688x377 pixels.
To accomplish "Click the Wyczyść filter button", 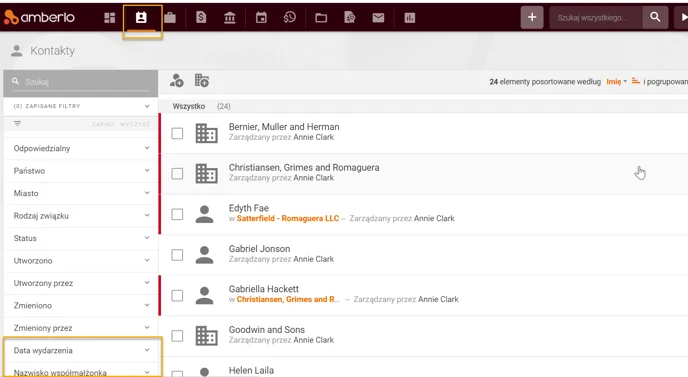I will tap(135, 124).
